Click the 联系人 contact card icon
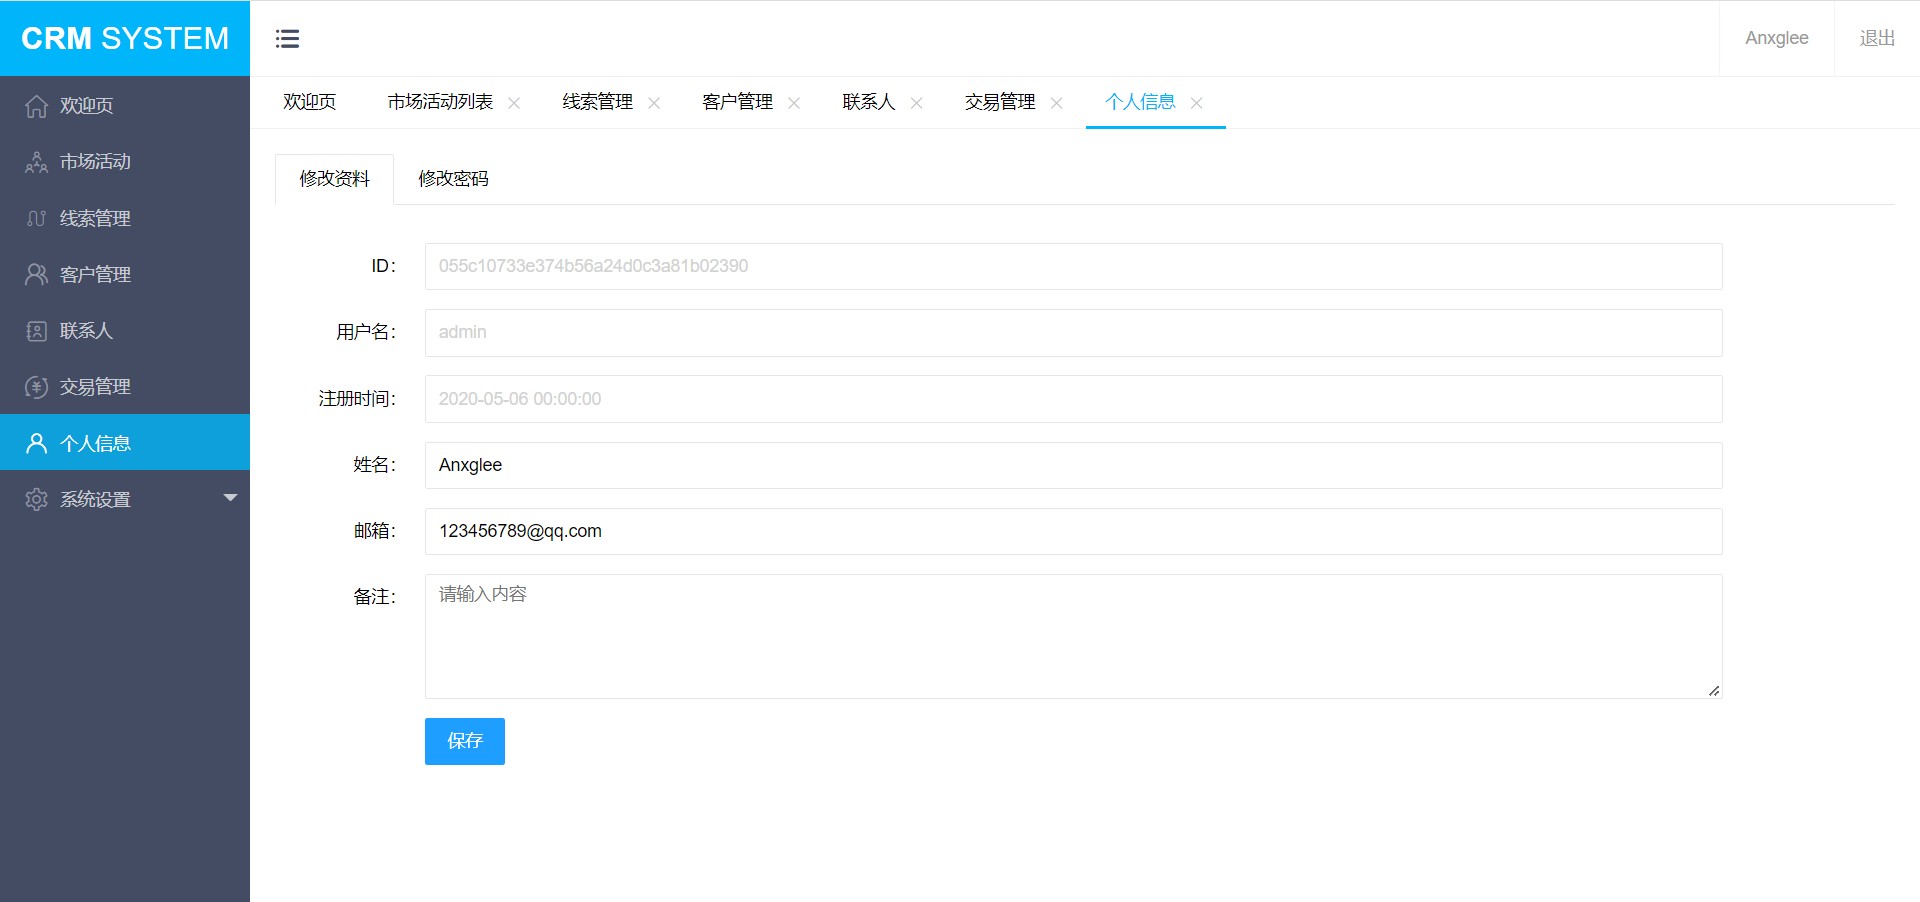The width and height of the screenshot is (1920, 902). pyautogui.click(x=36, y=331)
